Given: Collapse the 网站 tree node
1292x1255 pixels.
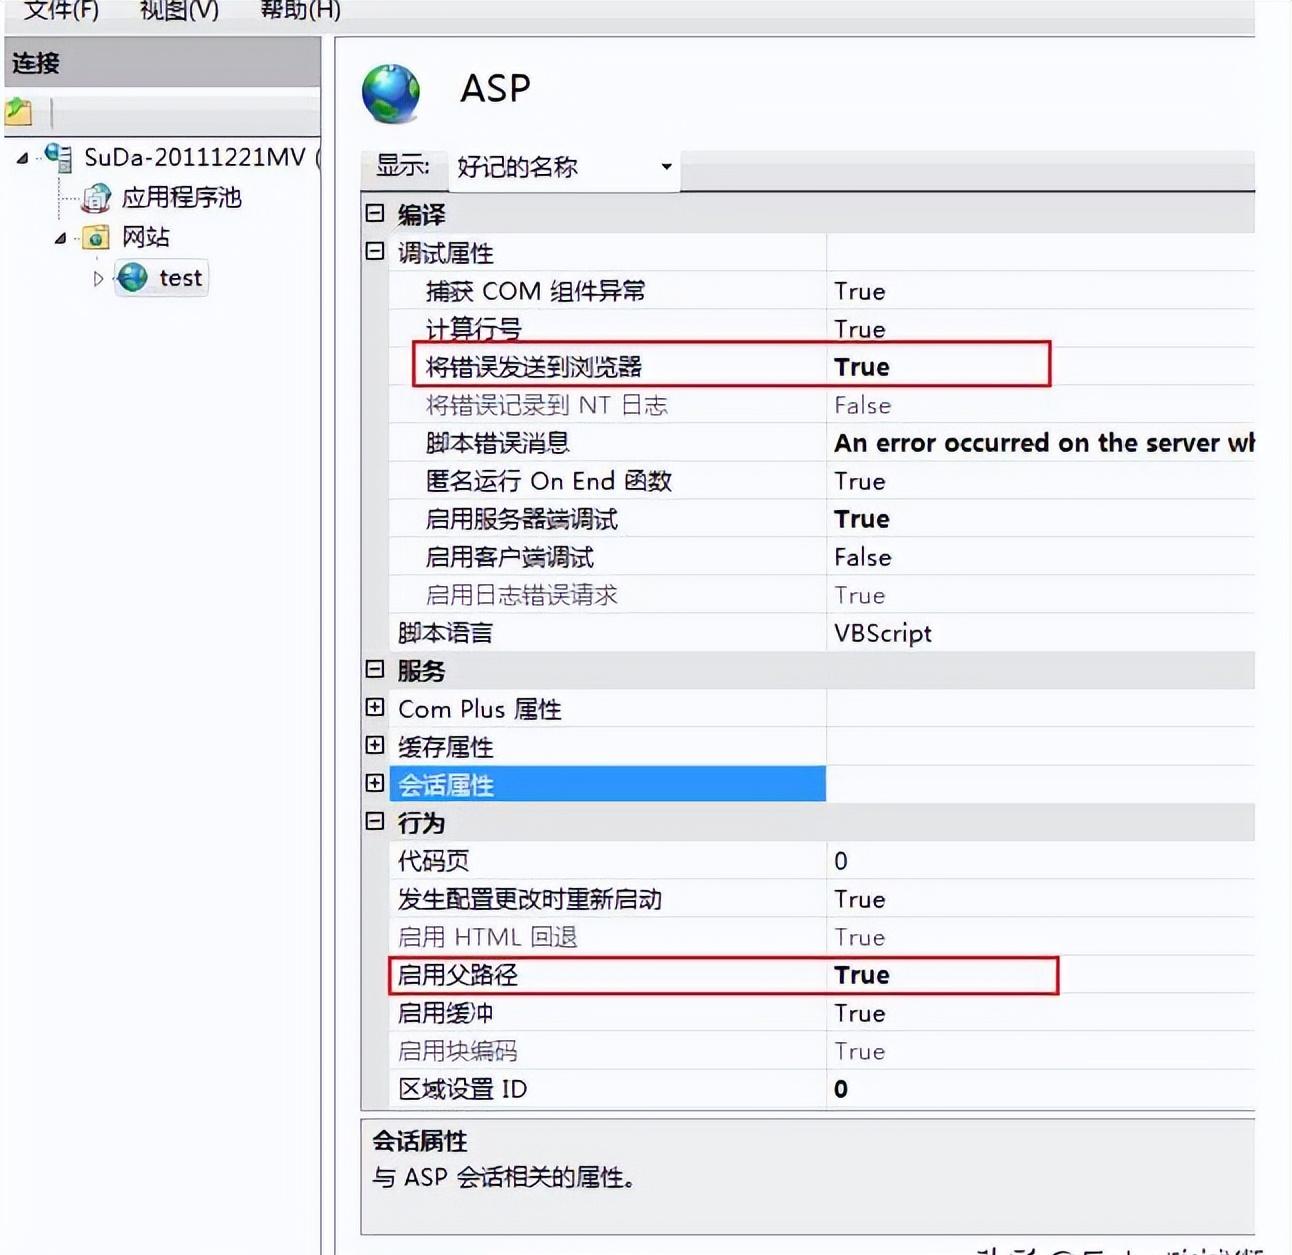Looking at the screenshot, I should (x=60, y=238).
